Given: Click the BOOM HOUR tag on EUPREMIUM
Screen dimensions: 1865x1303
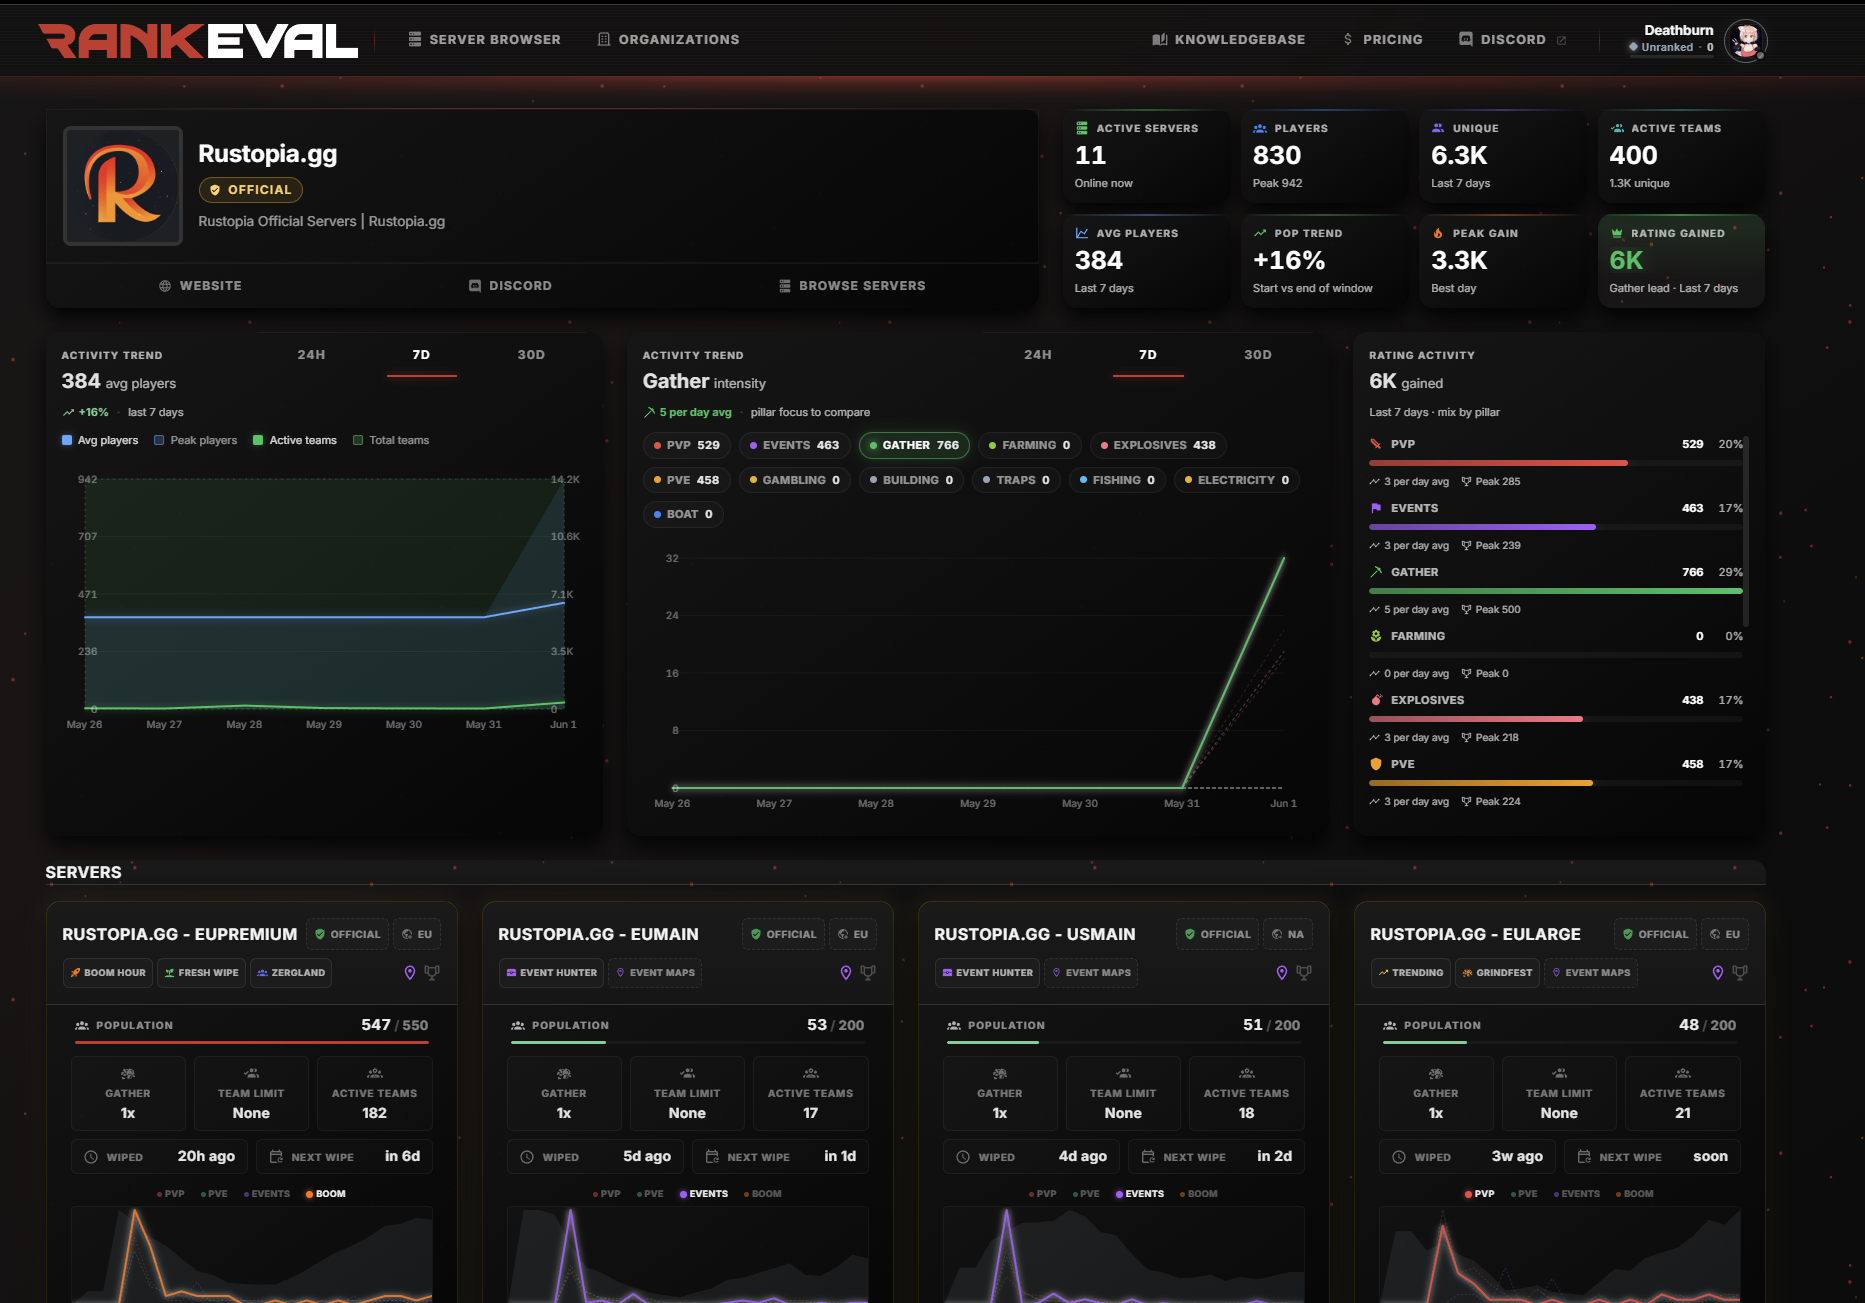Looking at the screenshot, I should click(x=108, y=973).
